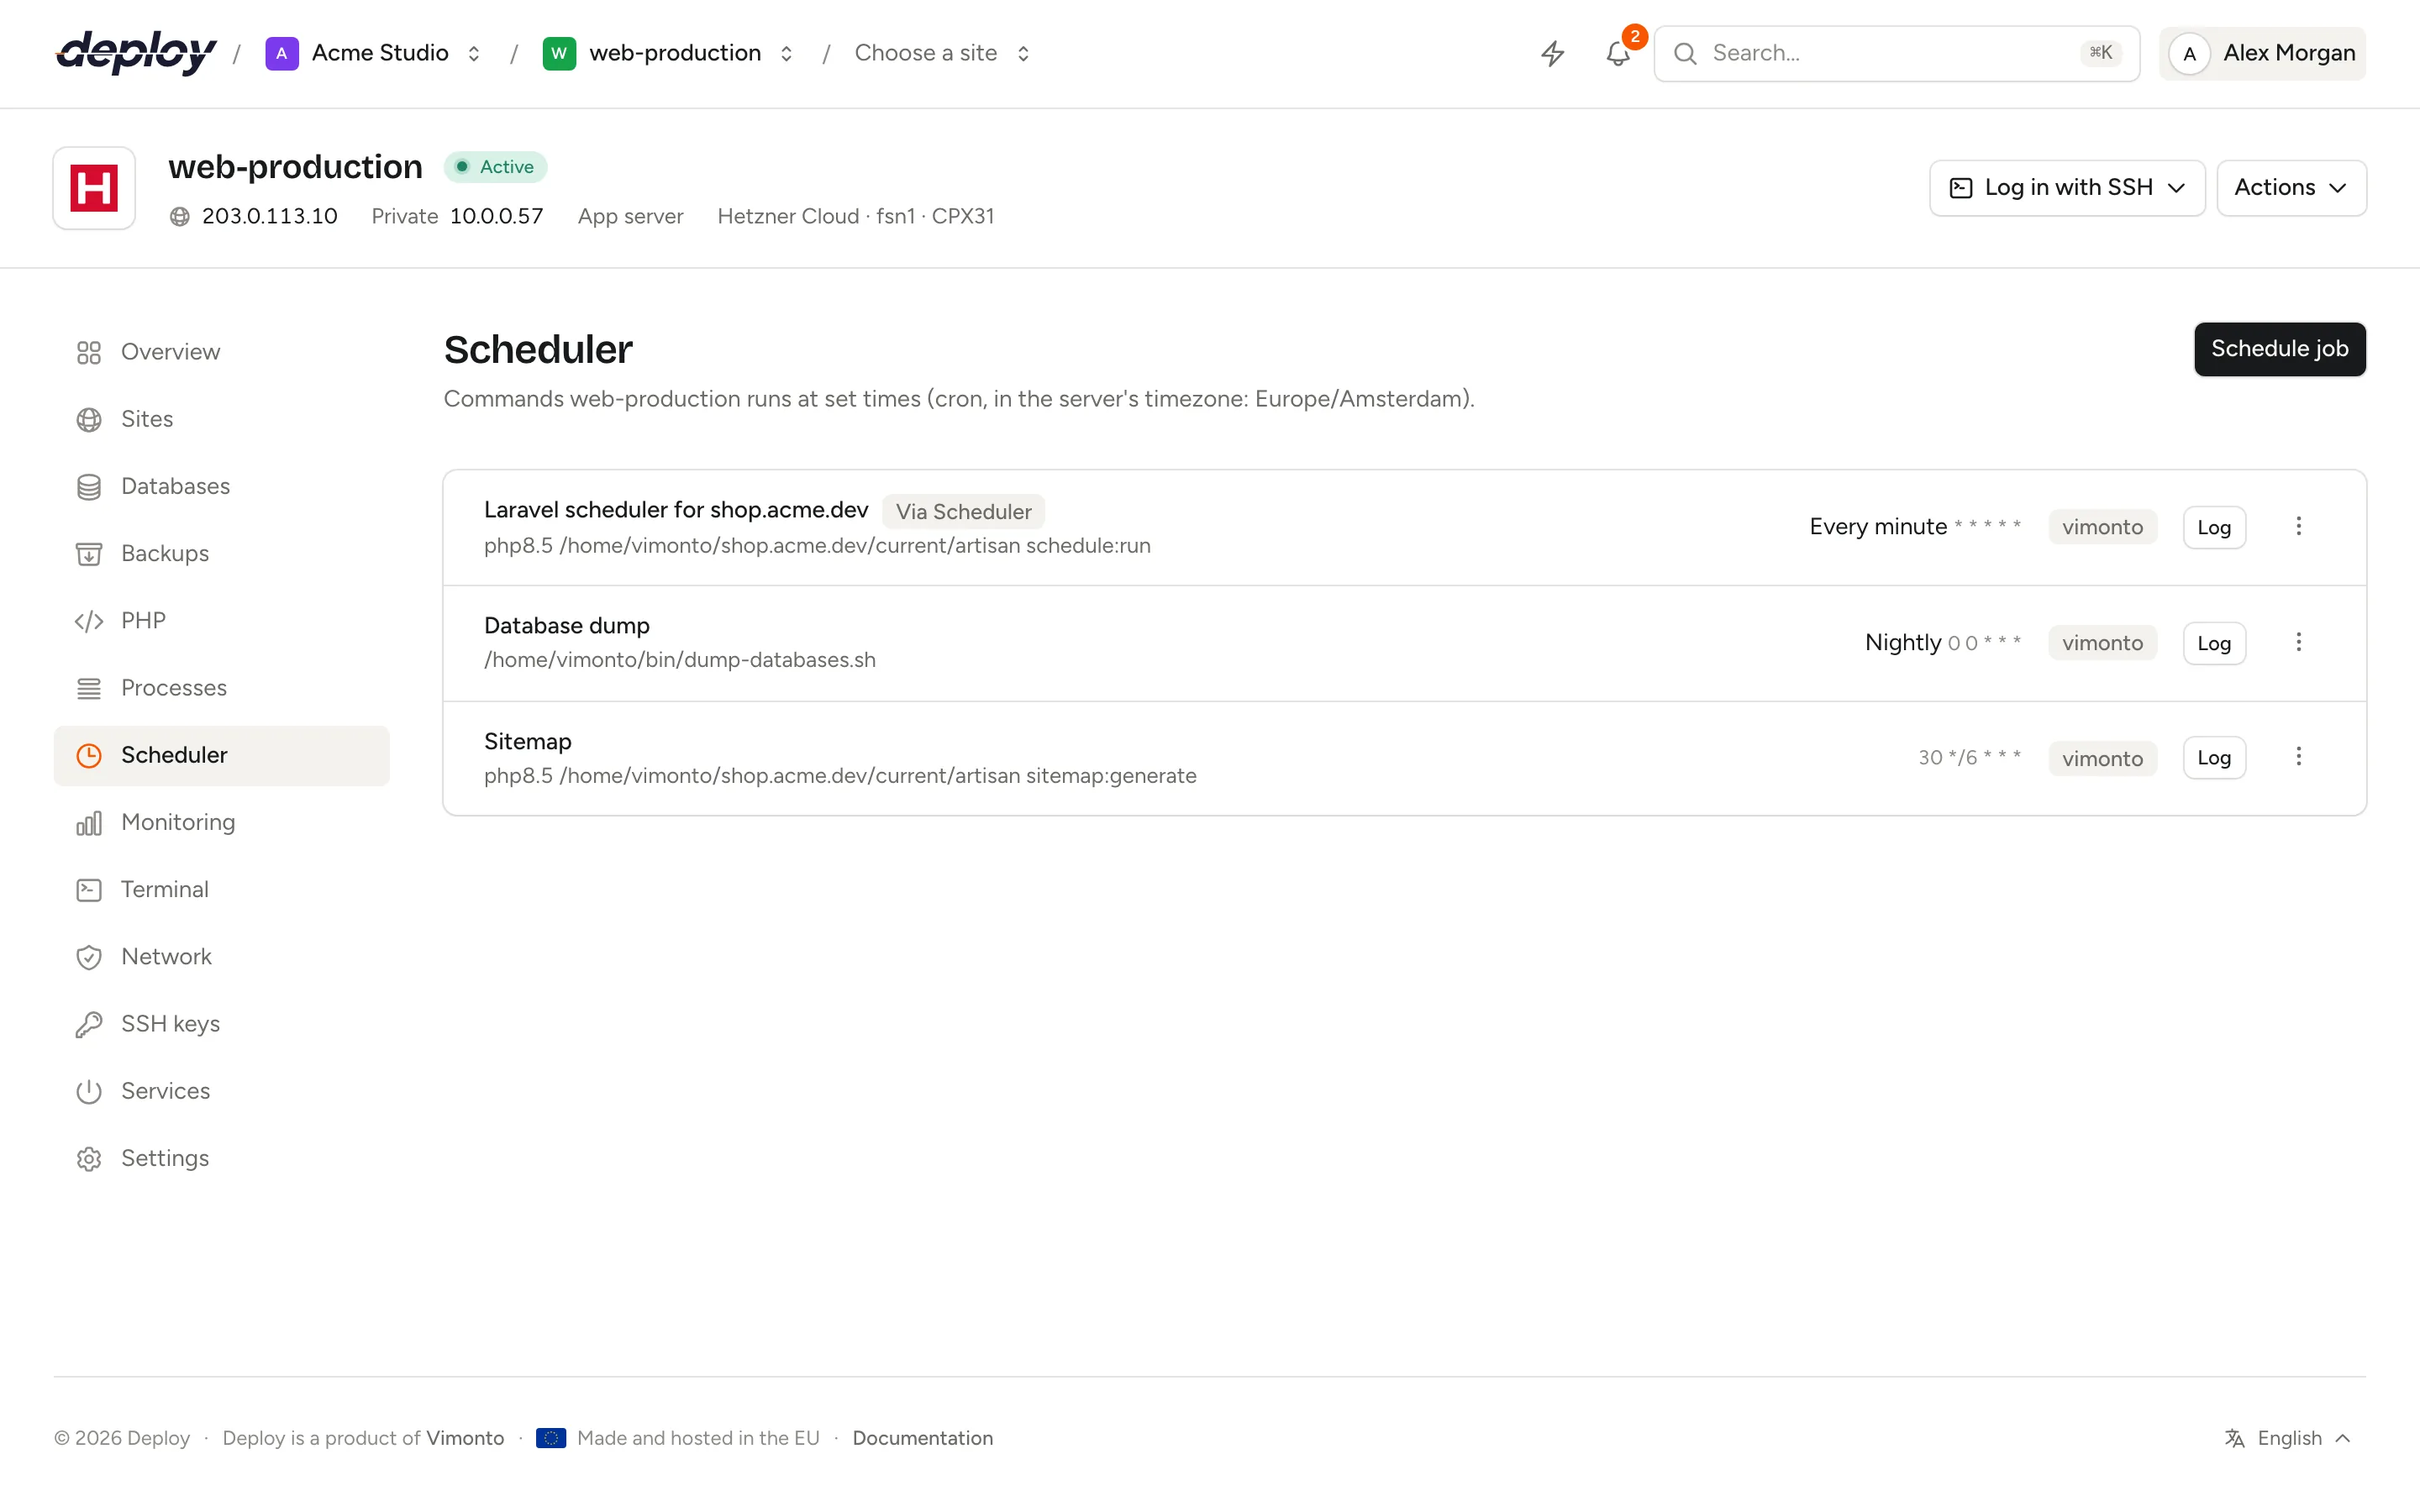Screen dimensions: 2420x1512
Task: Open Alex Morgan user menu
Action: [2262, 53]
